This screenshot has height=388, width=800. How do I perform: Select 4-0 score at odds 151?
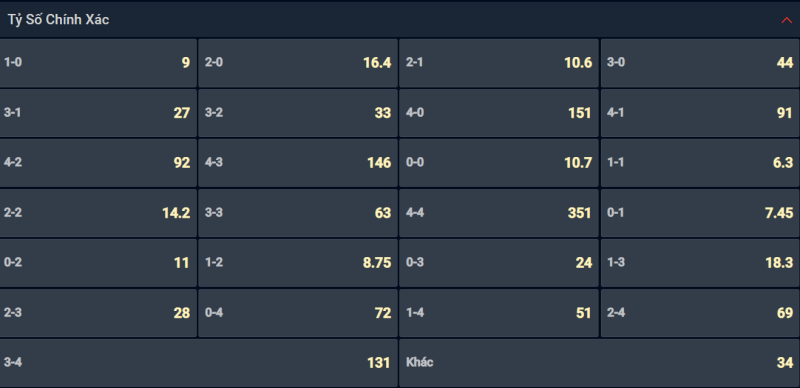click(x=498, y=113)
